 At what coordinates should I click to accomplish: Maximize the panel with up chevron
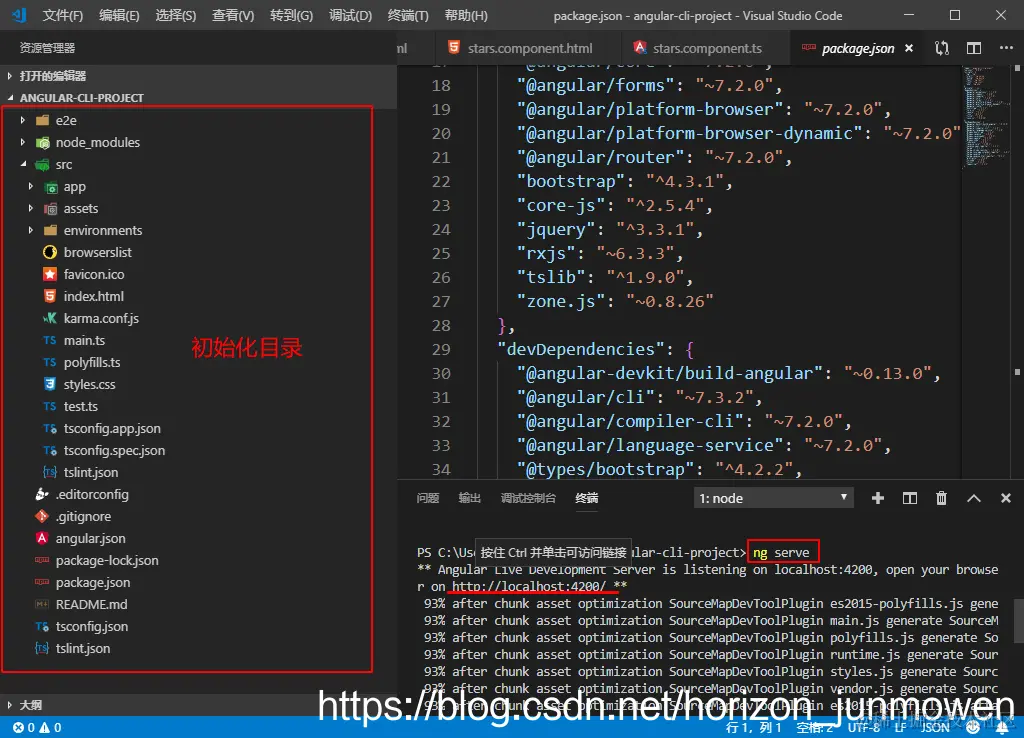click(x=974, y=498)
